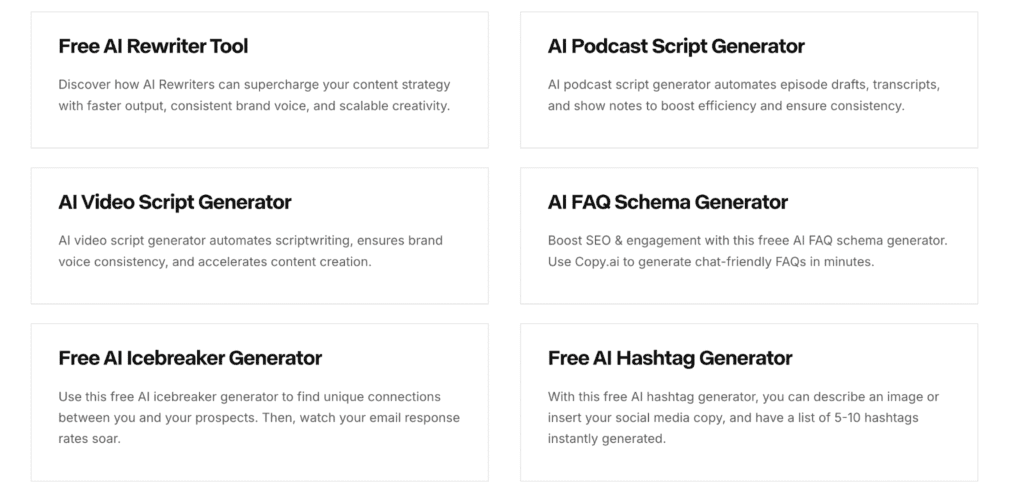
Task: Select the AI FAQ Schema Generator title
Action: tap(667, 202)
